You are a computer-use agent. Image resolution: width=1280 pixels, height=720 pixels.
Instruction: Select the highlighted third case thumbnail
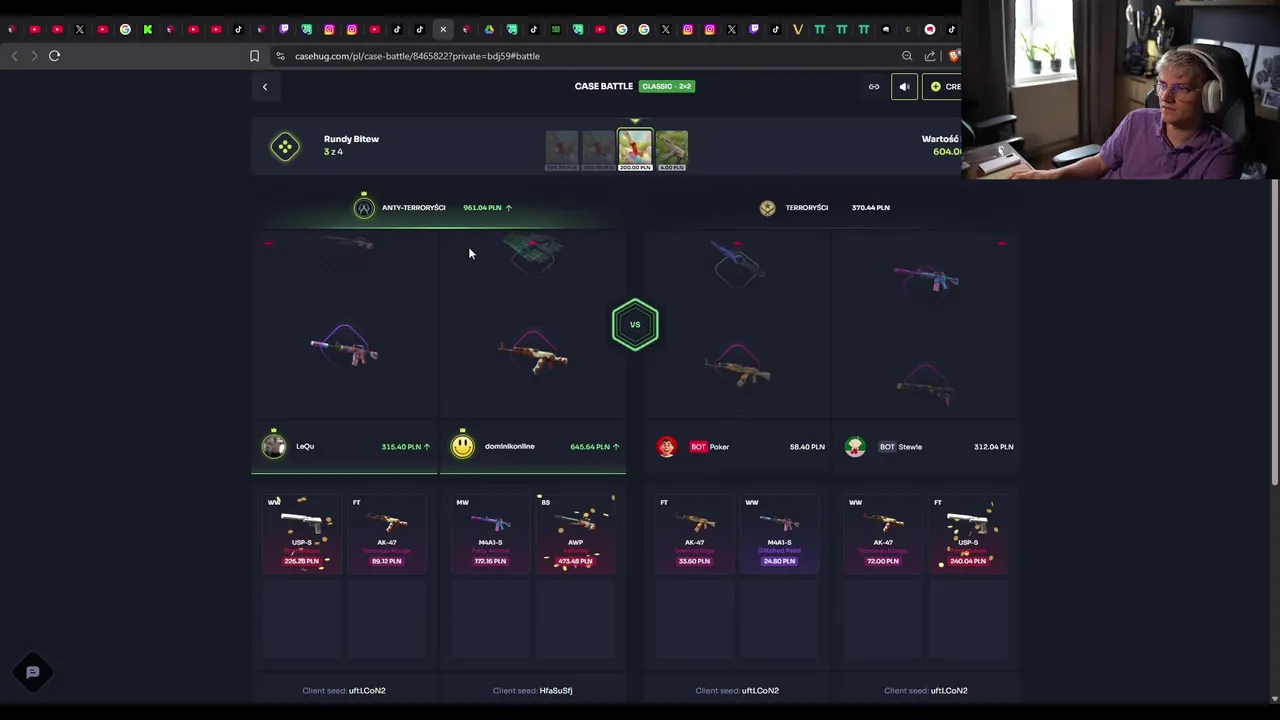[635, 150]
